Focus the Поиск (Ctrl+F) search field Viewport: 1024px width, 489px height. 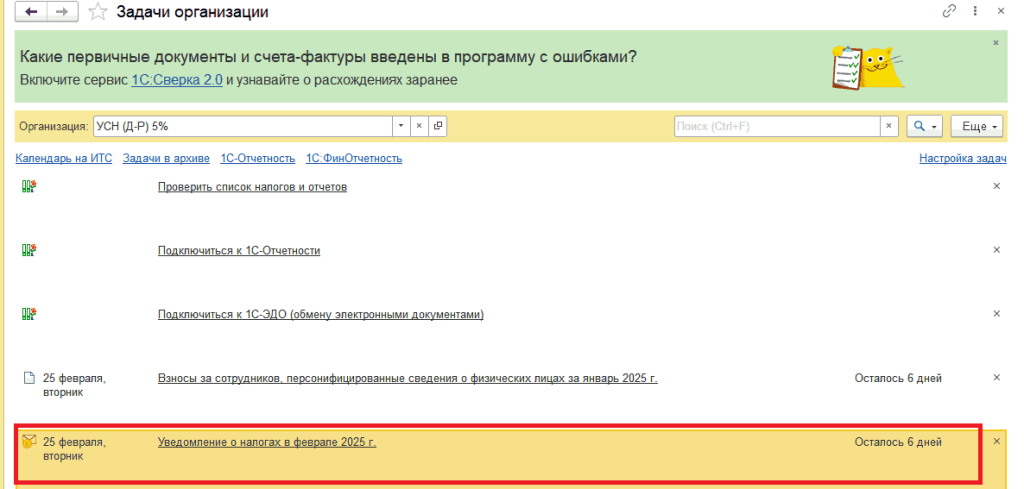click(x=777, y=126)
